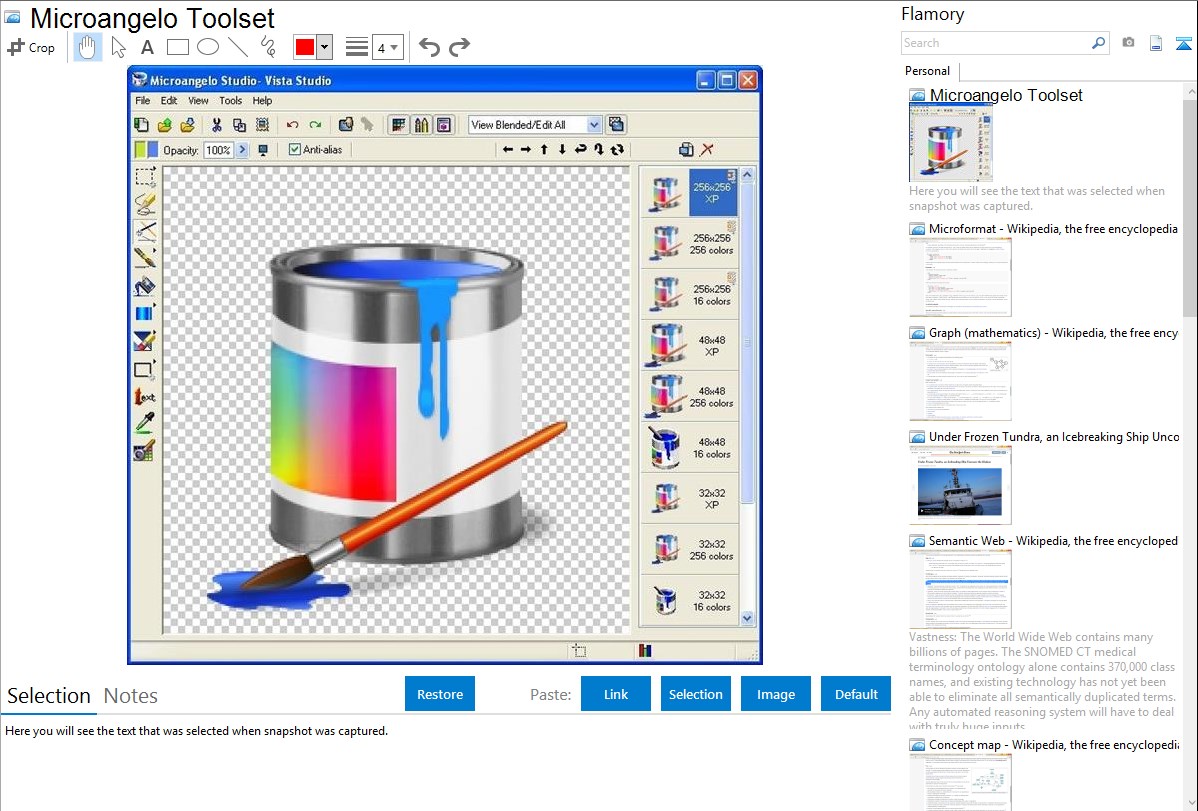Pick the straight line tool
Screen dimensions: 1198x811
point(238,47)
